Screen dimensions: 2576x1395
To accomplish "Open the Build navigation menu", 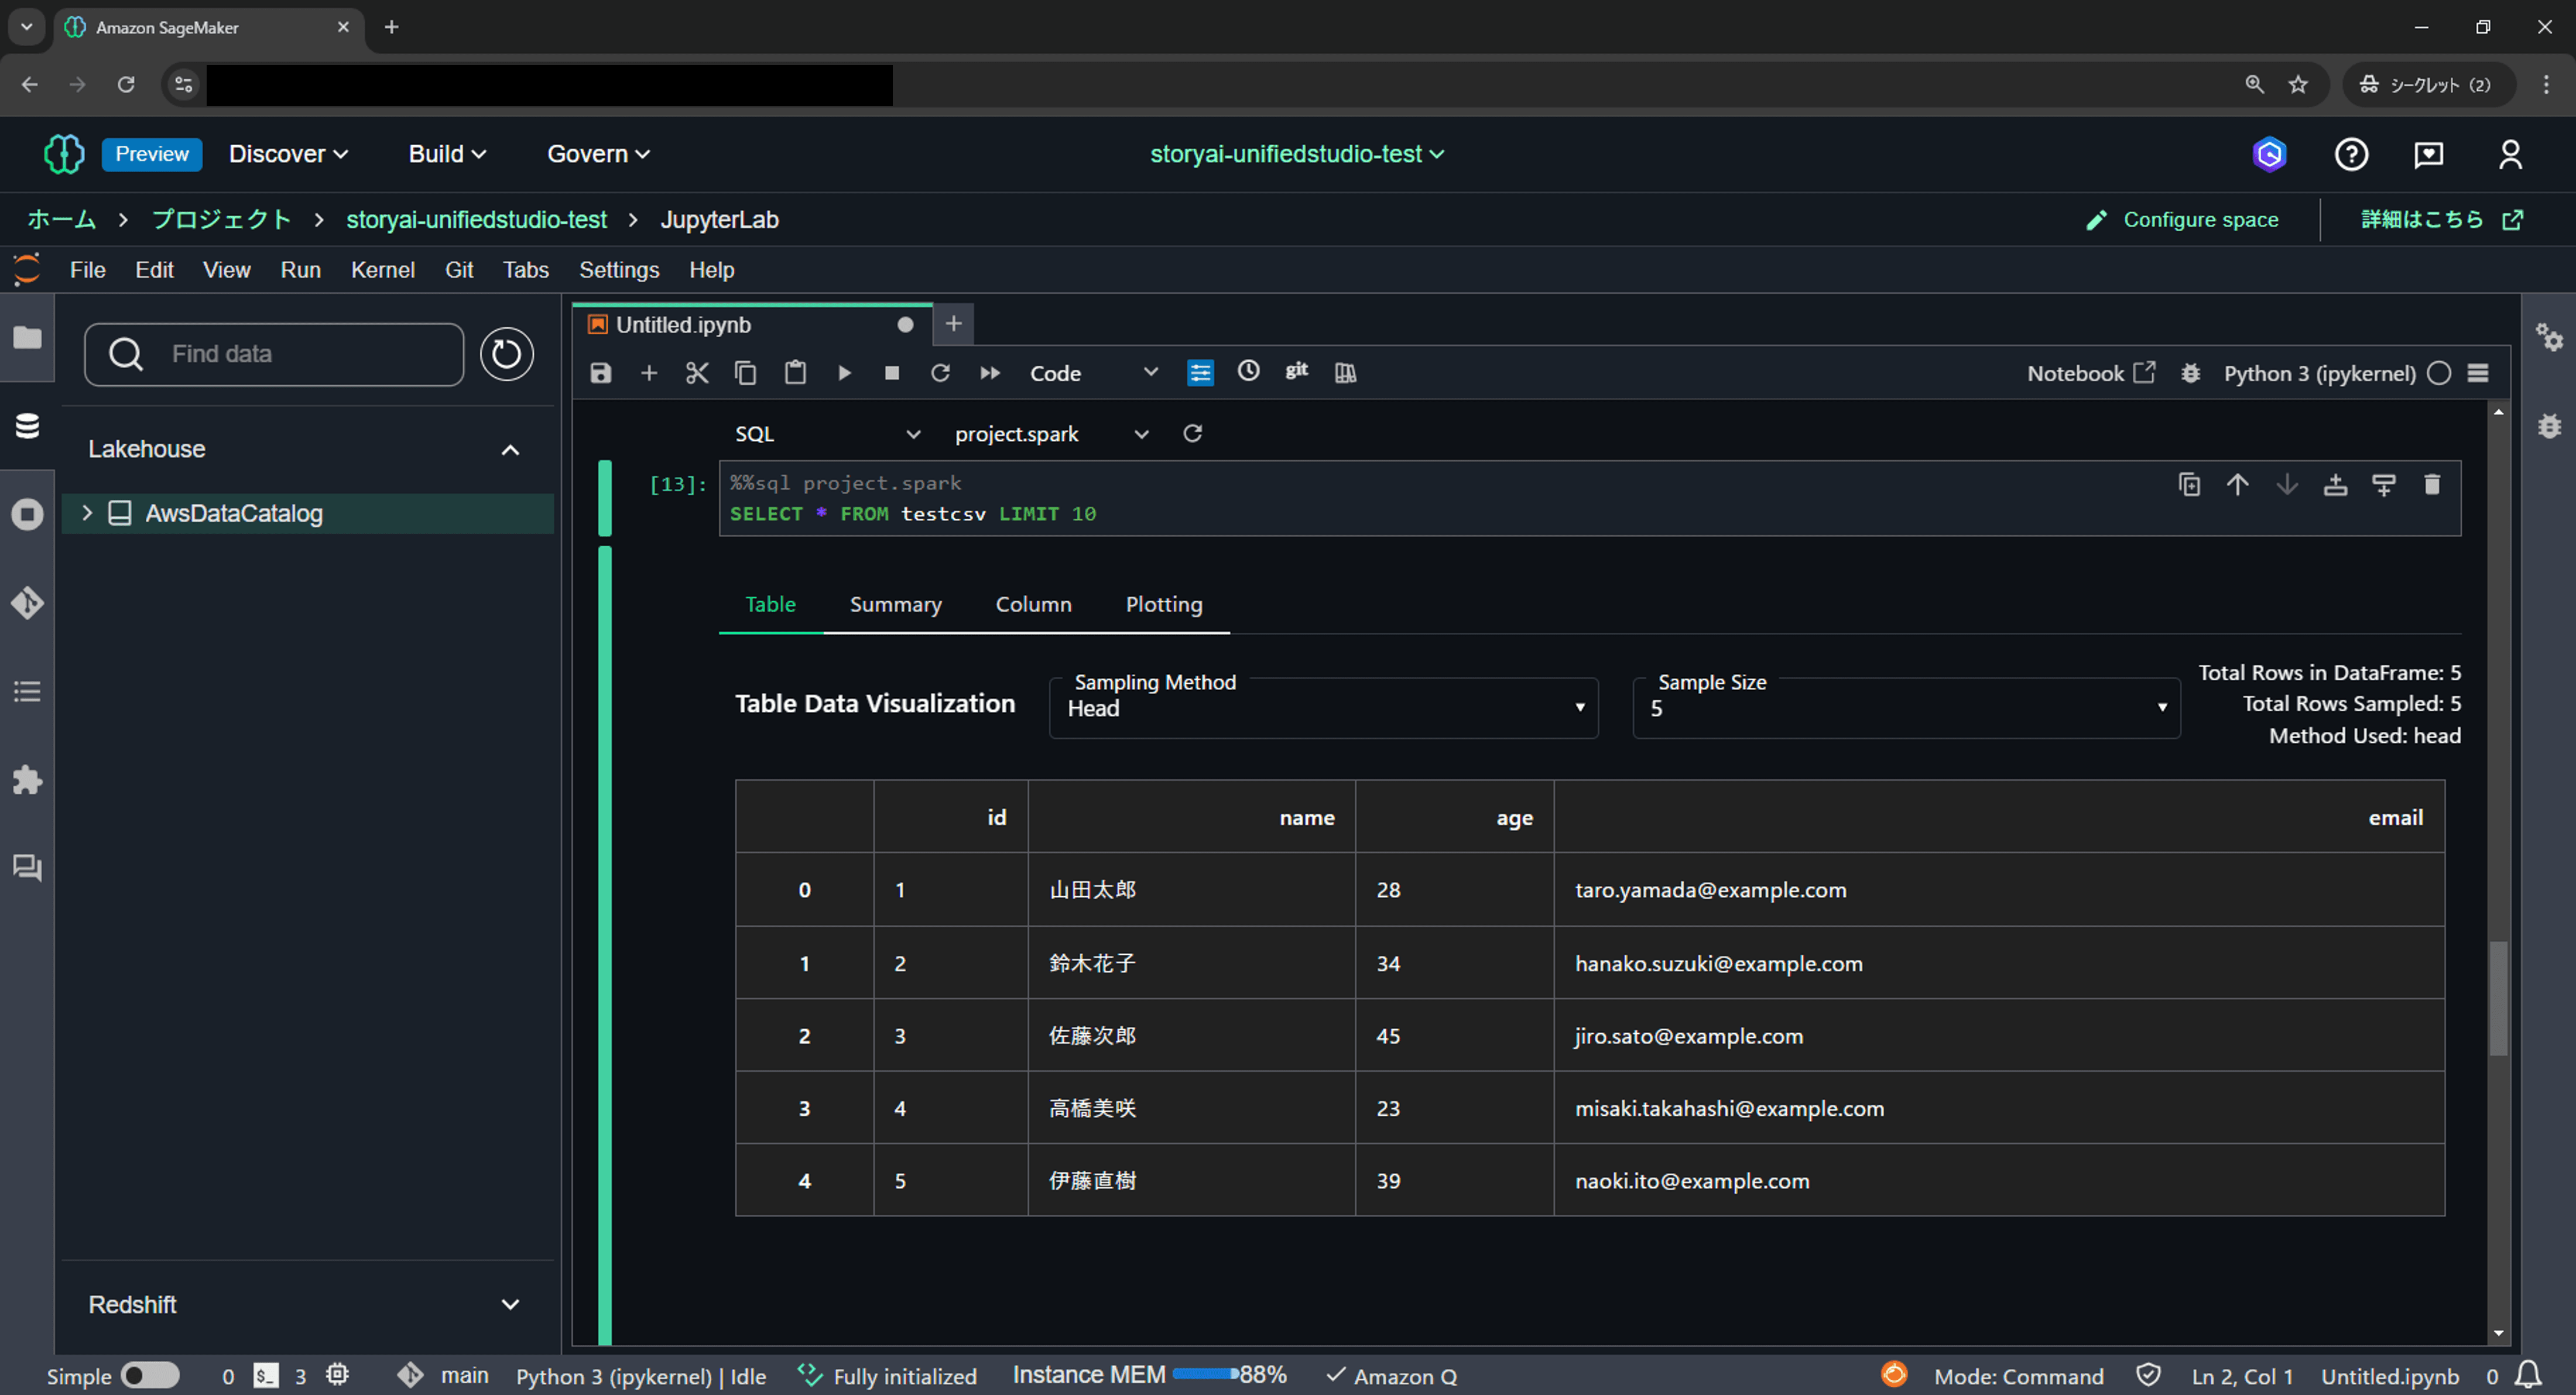I will (x=447, y=154).
